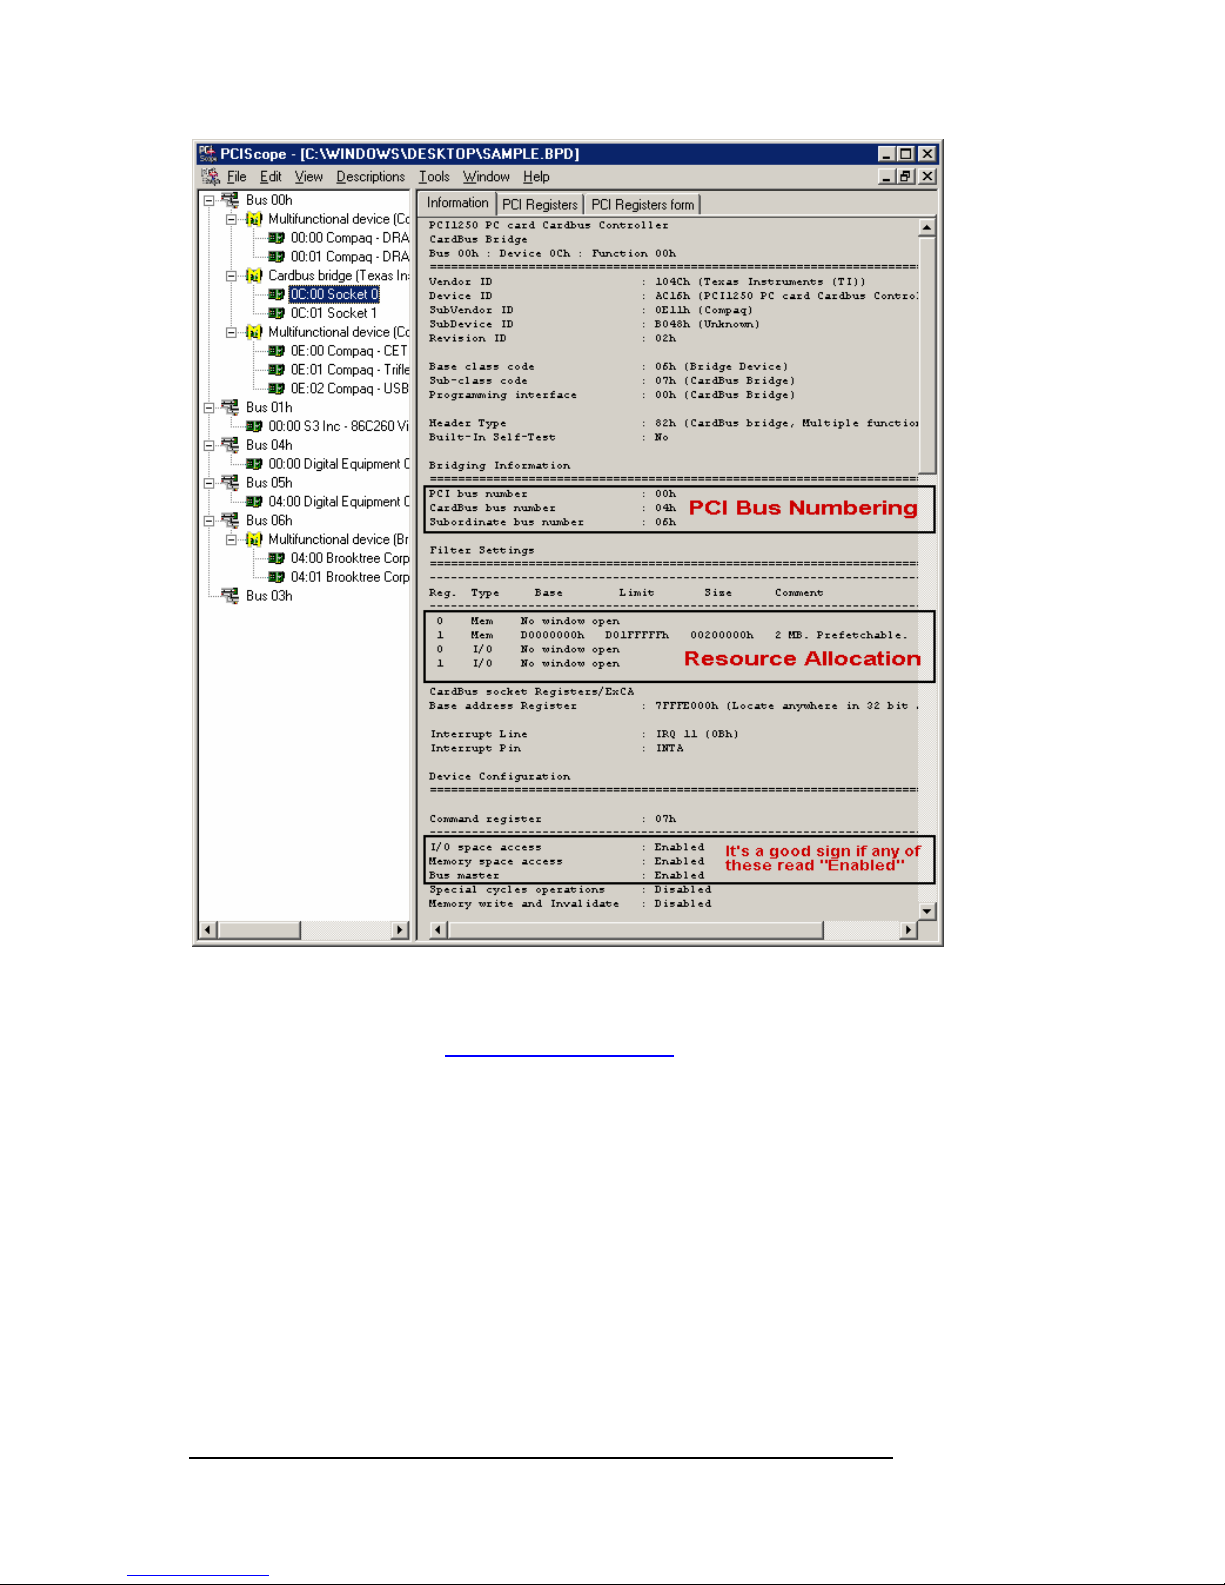The width and height of the screenshot is (1225, 1585).
Task: Open the PCI Registers form tab
Action: [x=643, y=205]
